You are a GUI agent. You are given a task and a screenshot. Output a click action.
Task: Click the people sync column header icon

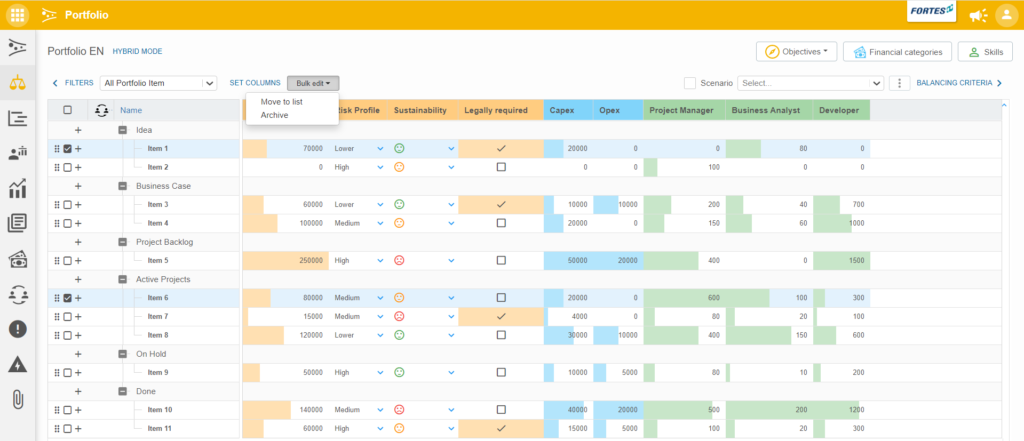[101, 110]
